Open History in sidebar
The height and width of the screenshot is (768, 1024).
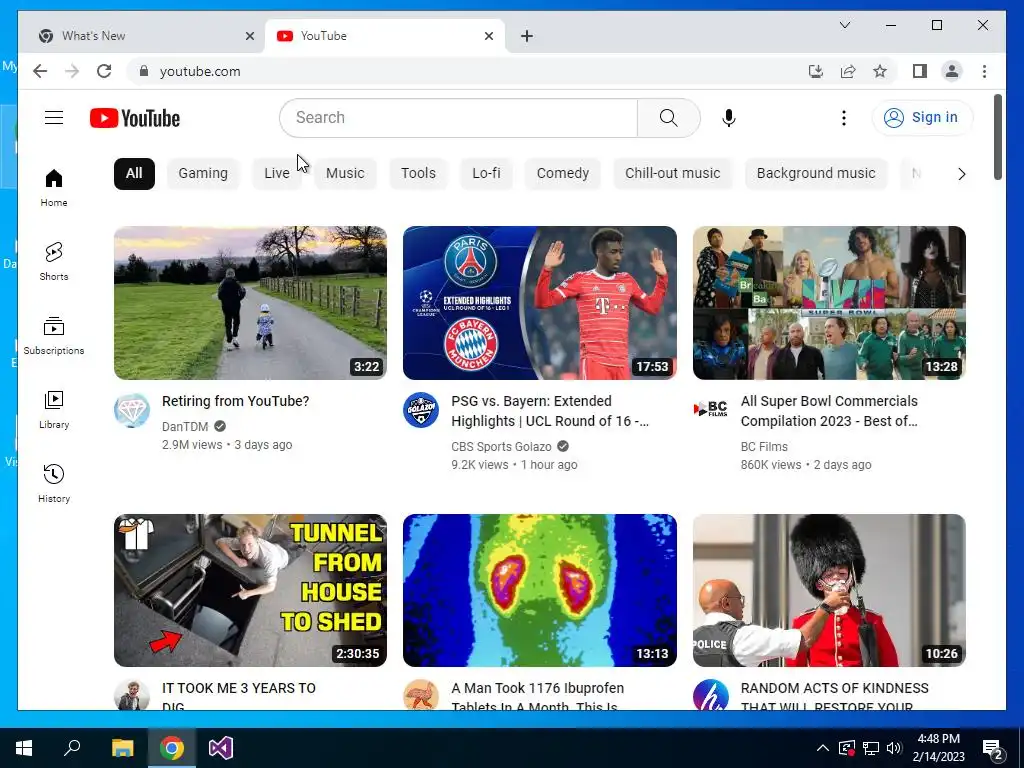tap(54, 483)
